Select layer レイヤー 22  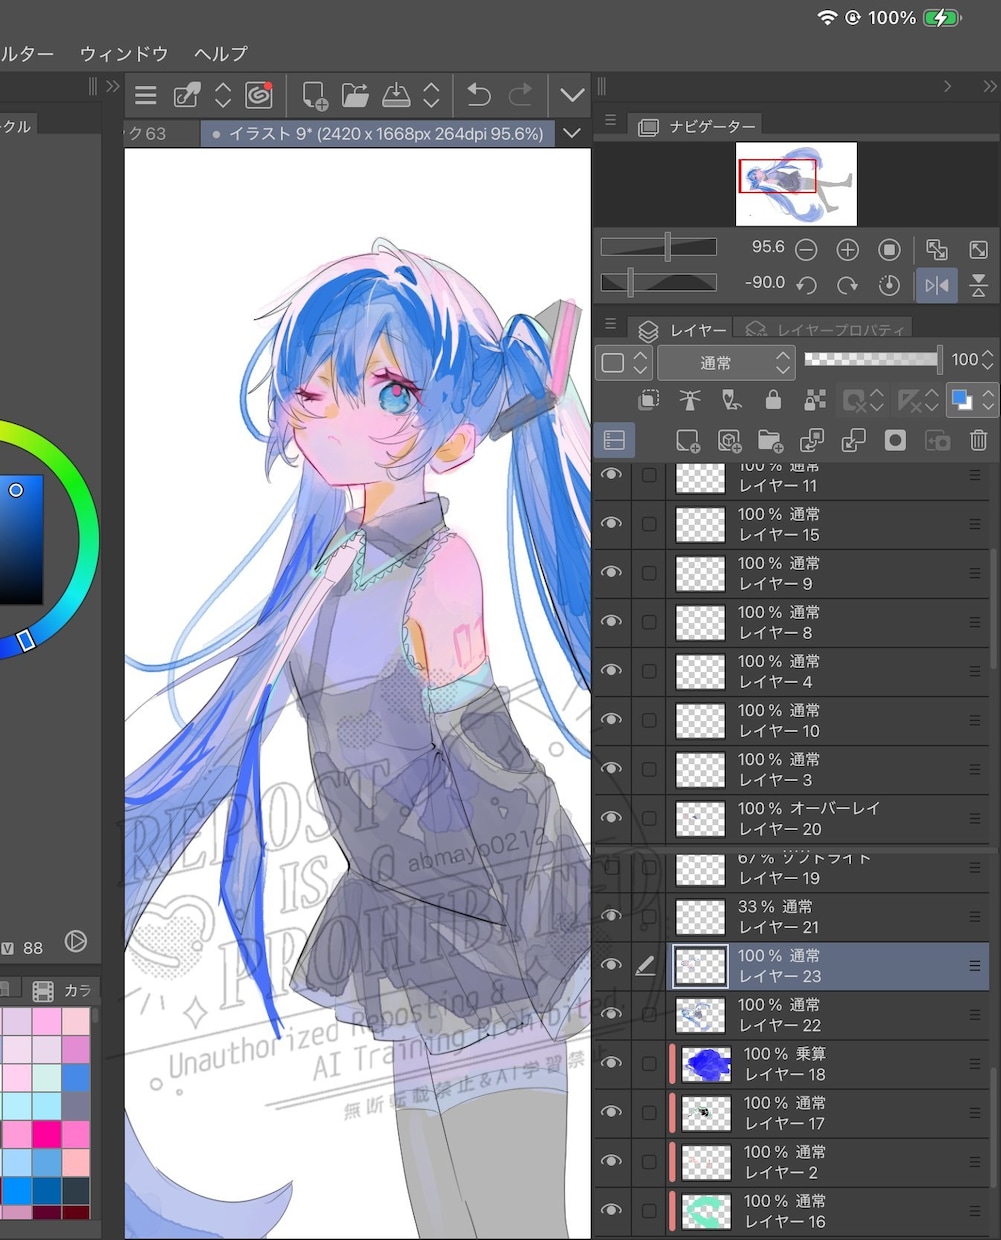click(x=828, y=1015)
